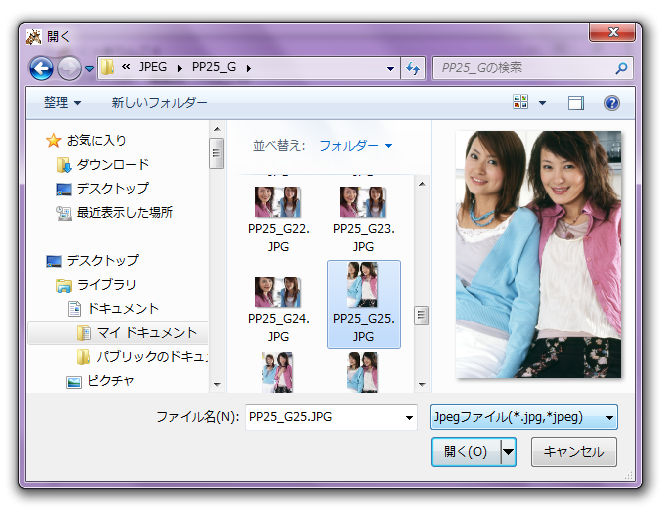Click the folder icon in address bar
Viewport: 670px width, 520px height.
pos(107,68)
